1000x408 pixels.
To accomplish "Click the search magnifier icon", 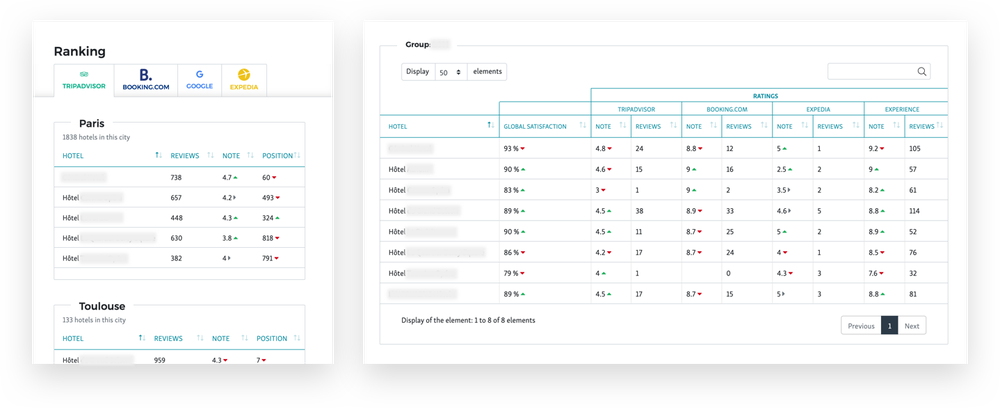I will coord(922,71).
